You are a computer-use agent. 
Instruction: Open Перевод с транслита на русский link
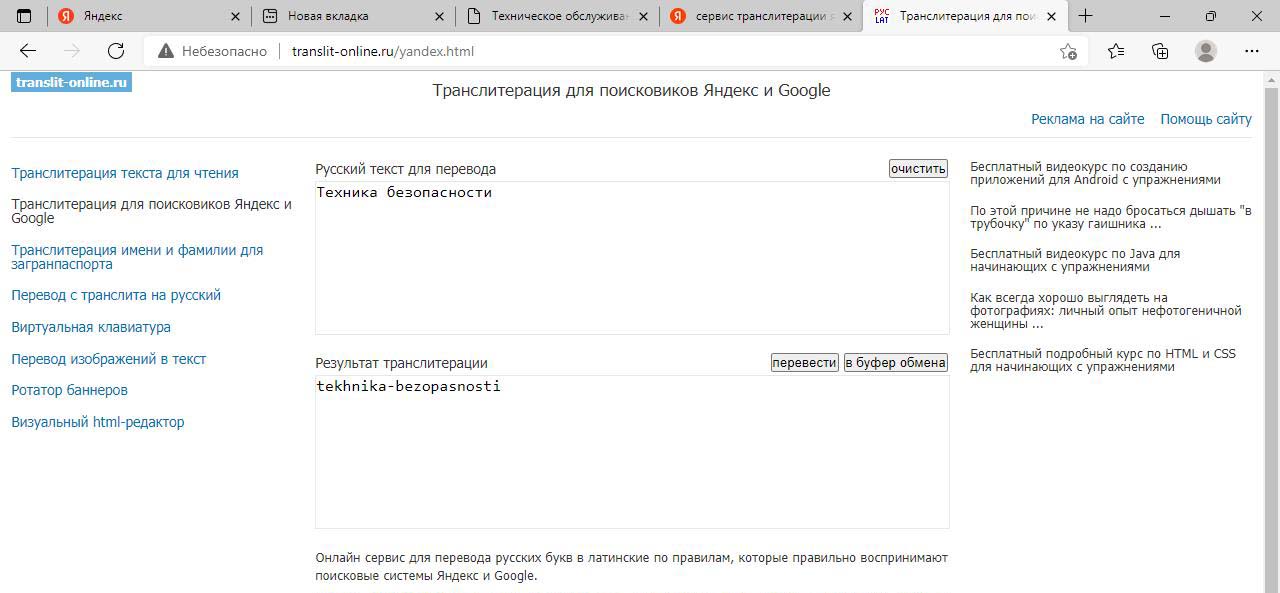click(x=116, y=295)
